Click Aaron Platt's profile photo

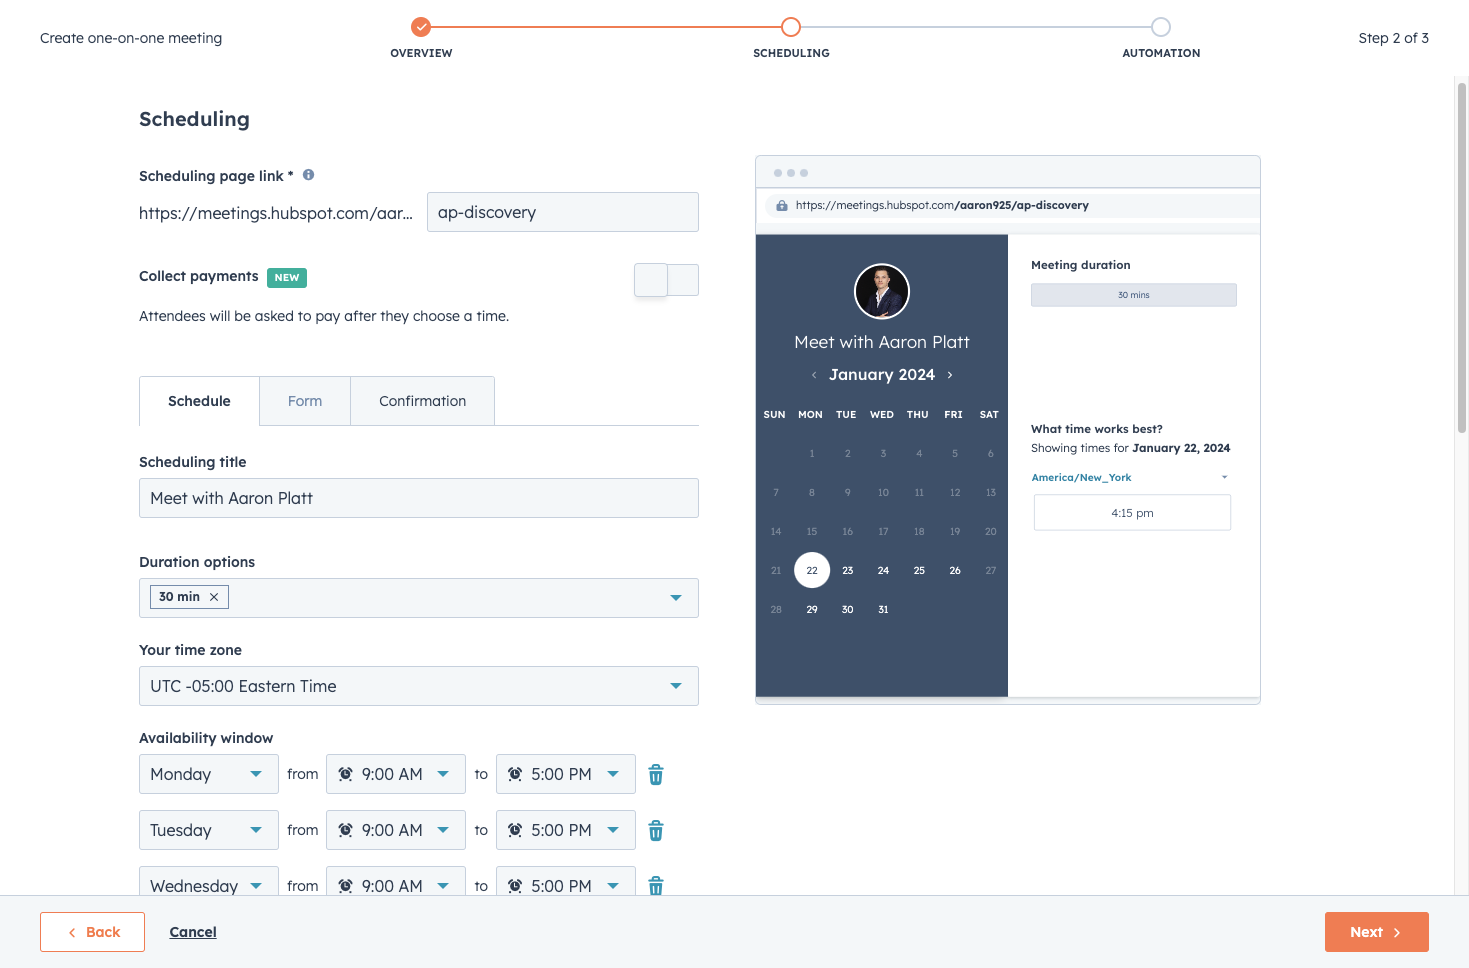click(882, 291)
